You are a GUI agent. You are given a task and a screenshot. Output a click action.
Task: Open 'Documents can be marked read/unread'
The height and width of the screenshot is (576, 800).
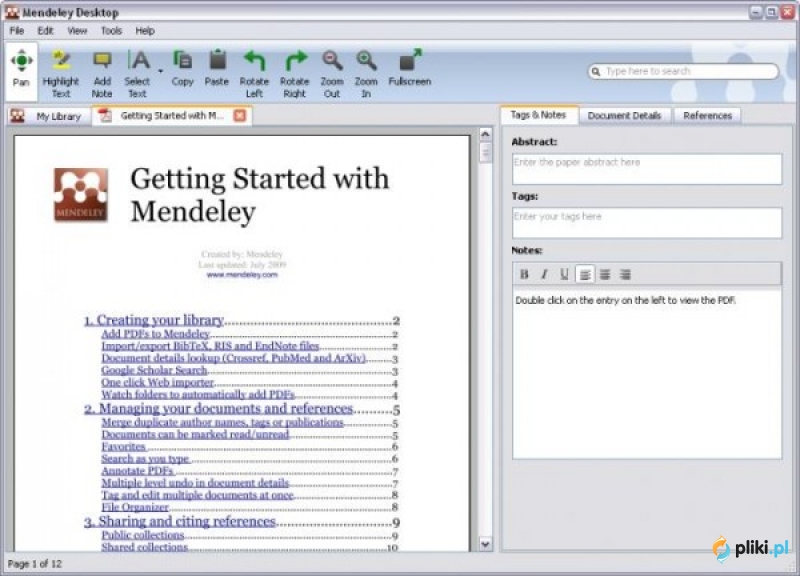click(195, 435)
